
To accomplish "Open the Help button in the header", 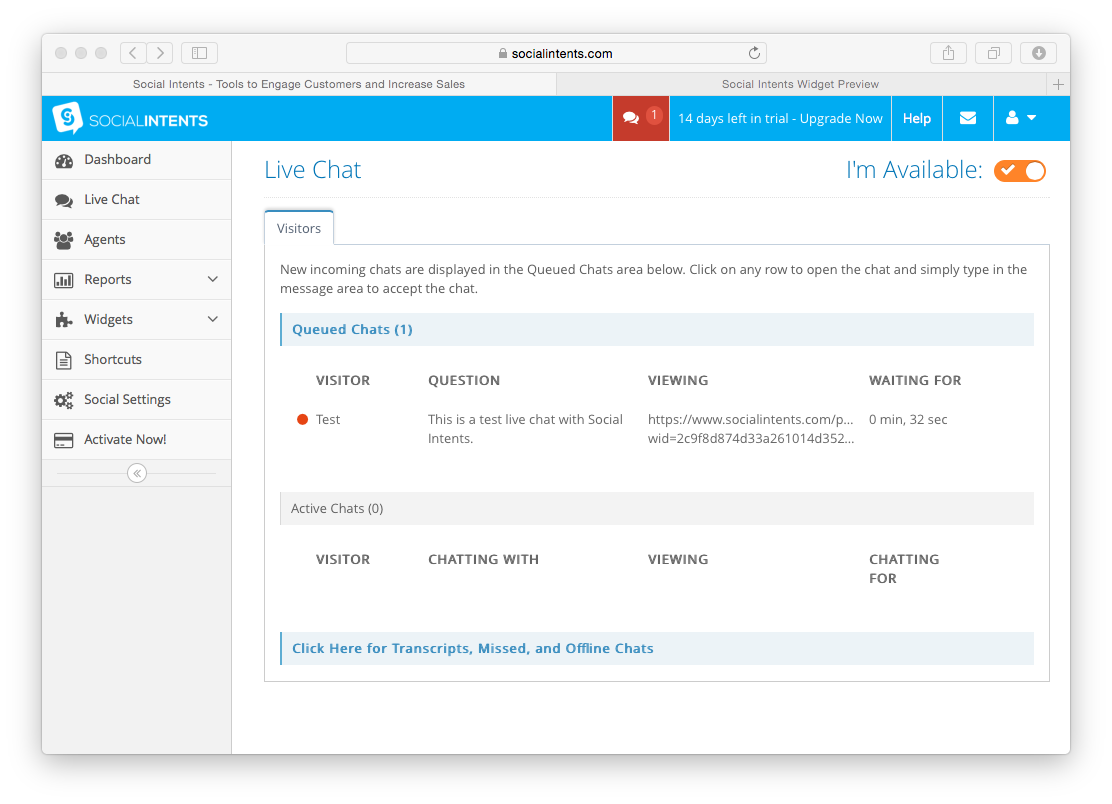I will [917, 118].
